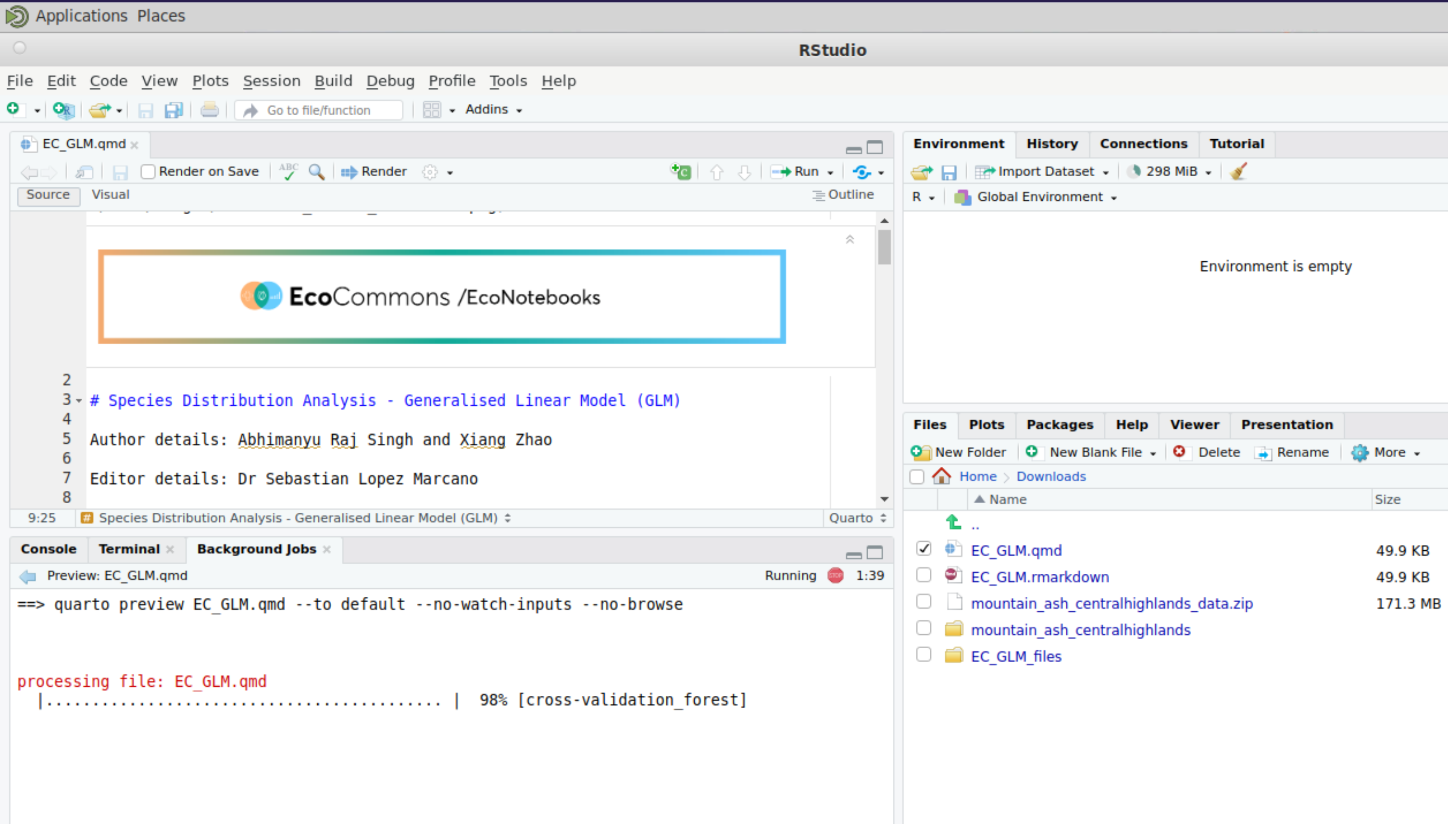Uncheck the EC_GLM.qmd file checkbox
This screenshot has width=1448, height=824.
click(x=924, y=549)
